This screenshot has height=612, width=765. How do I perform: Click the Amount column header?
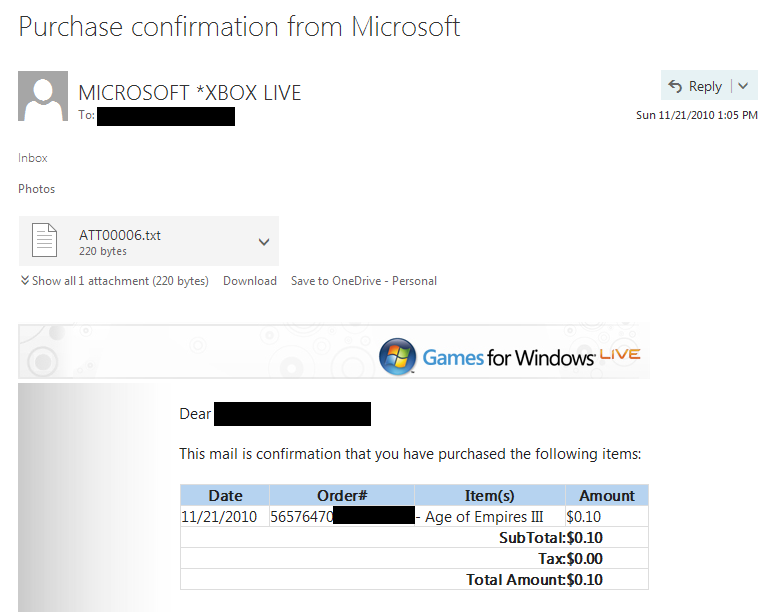pos(607,495)
